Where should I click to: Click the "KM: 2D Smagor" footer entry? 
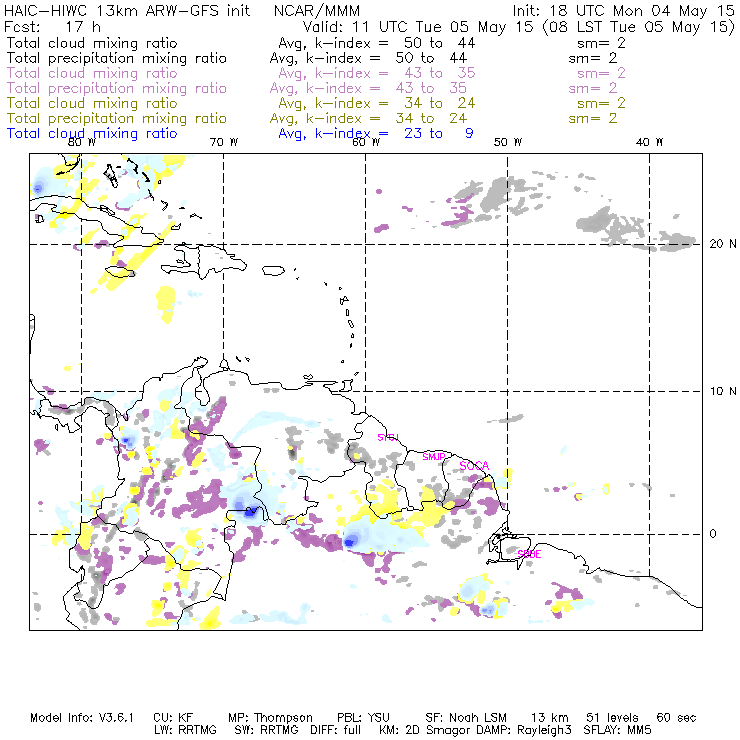point(423,730)
